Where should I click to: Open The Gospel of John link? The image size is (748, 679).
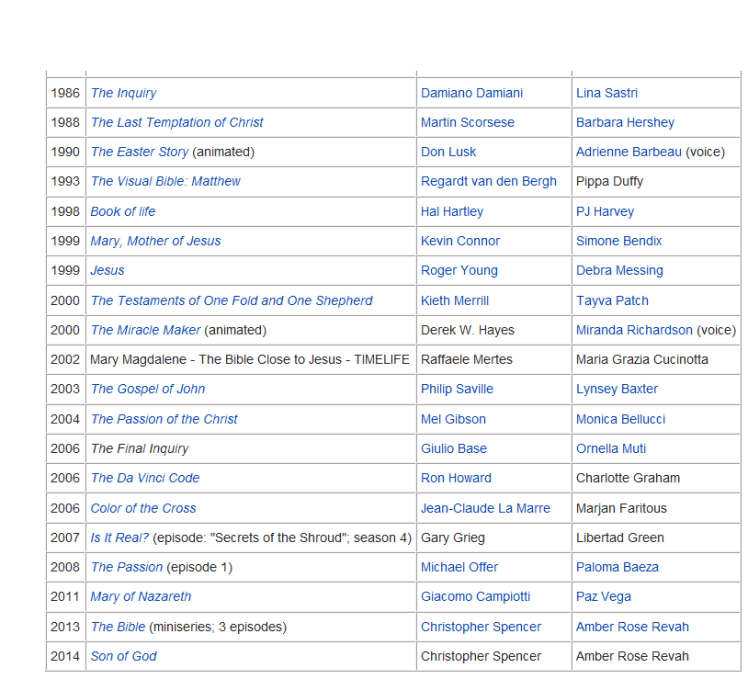[147, 389]
